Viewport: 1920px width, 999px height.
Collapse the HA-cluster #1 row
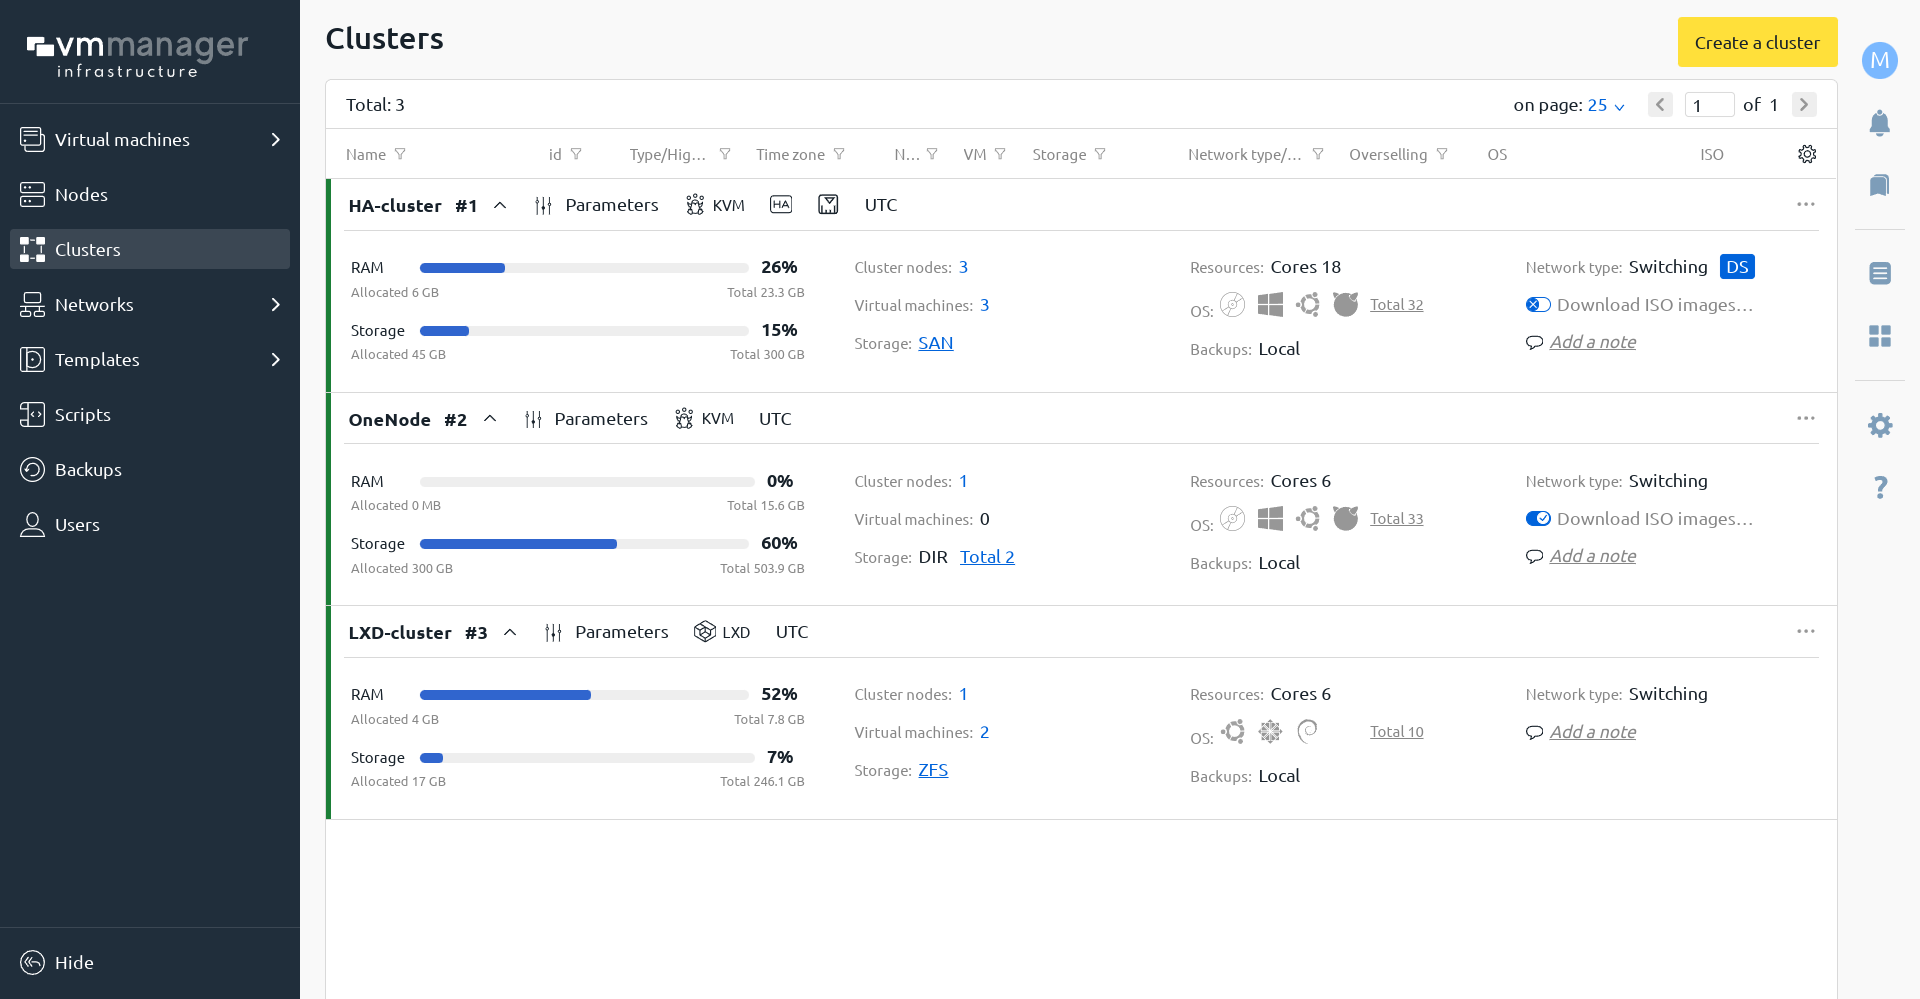(500, 205)
